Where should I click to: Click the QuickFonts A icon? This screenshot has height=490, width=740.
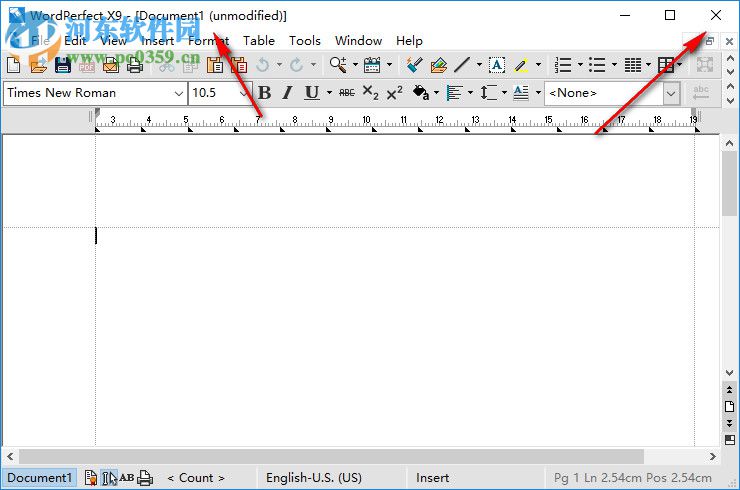[521, 93]
